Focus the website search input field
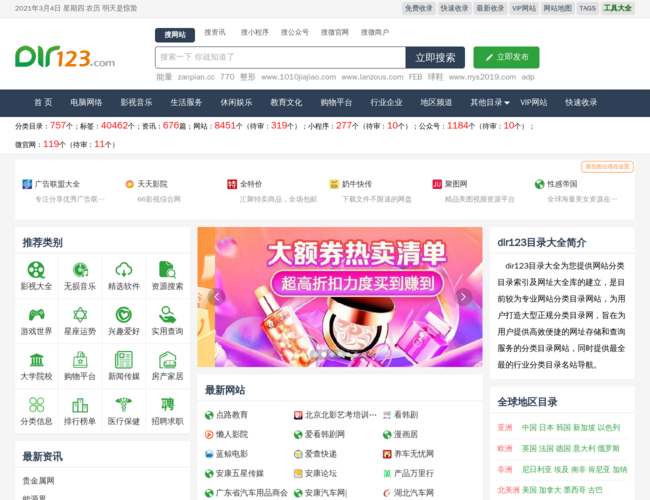650x500 pixels. coord(280,57)
